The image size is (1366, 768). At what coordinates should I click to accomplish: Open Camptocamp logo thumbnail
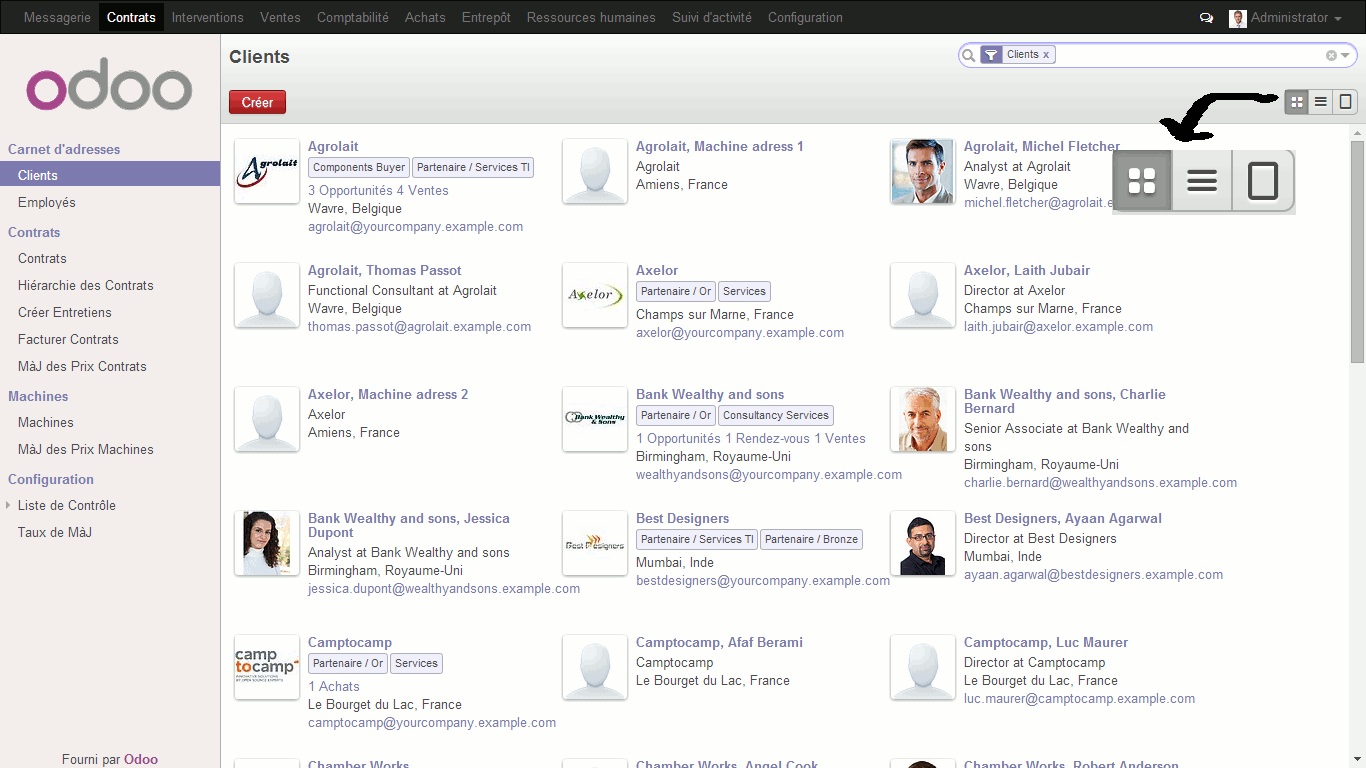click(x=267, y=667)
